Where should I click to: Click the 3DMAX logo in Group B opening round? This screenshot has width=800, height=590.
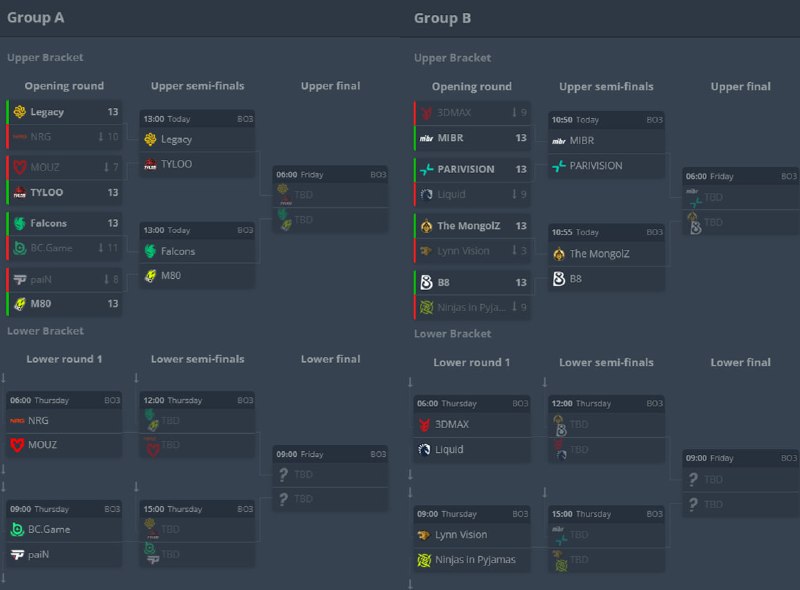pos(427,113)
